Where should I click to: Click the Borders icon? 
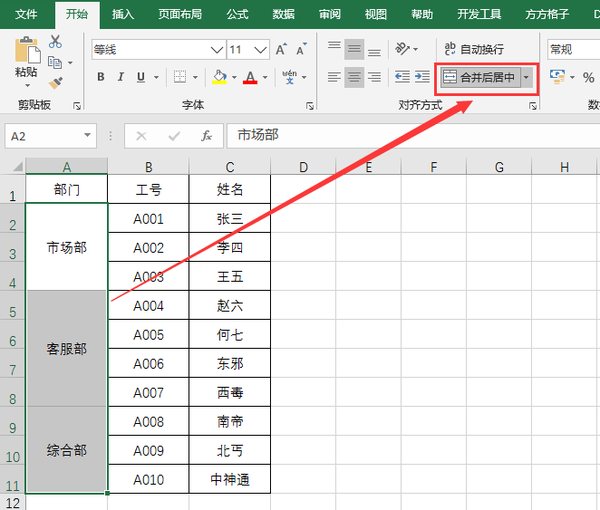tap(180, 77)
